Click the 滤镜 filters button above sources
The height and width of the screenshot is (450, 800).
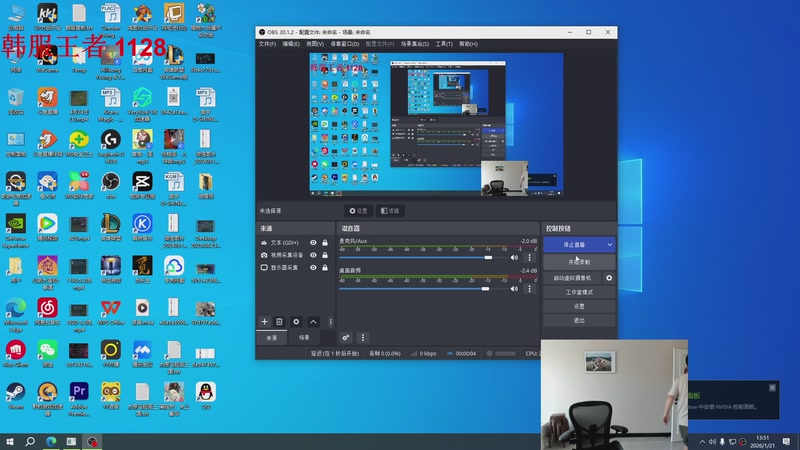pos(390,211)
